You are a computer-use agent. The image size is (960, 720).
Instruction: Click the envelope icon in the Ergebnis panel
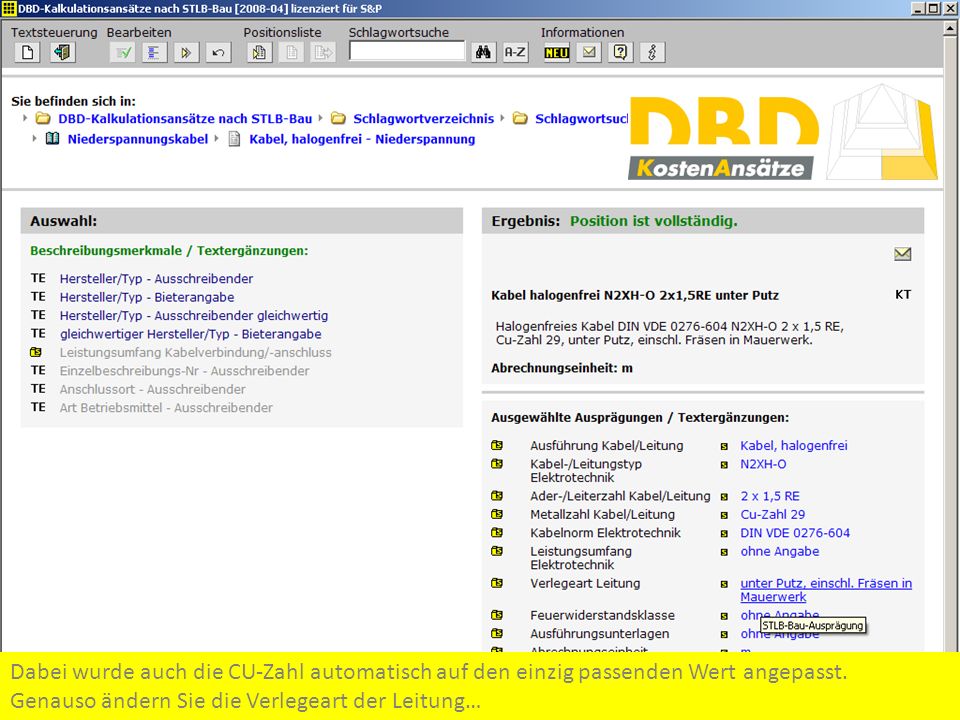(x=902, y=253)
